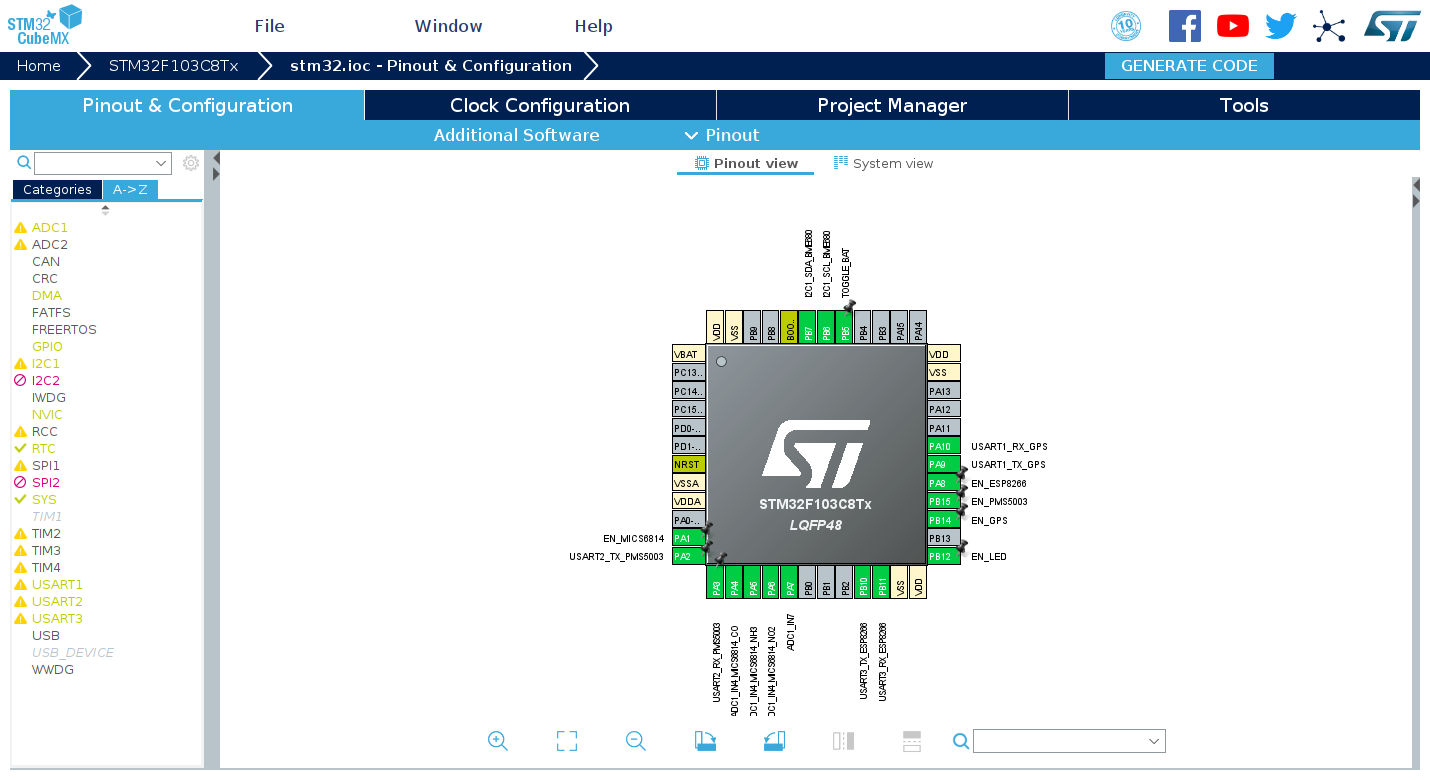
Task: Click in the peripheral search input field
Action: 94,163
